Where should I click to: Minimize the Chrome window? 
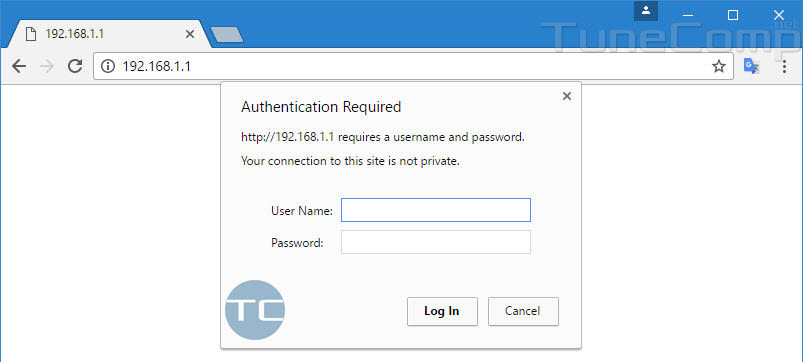688,15
